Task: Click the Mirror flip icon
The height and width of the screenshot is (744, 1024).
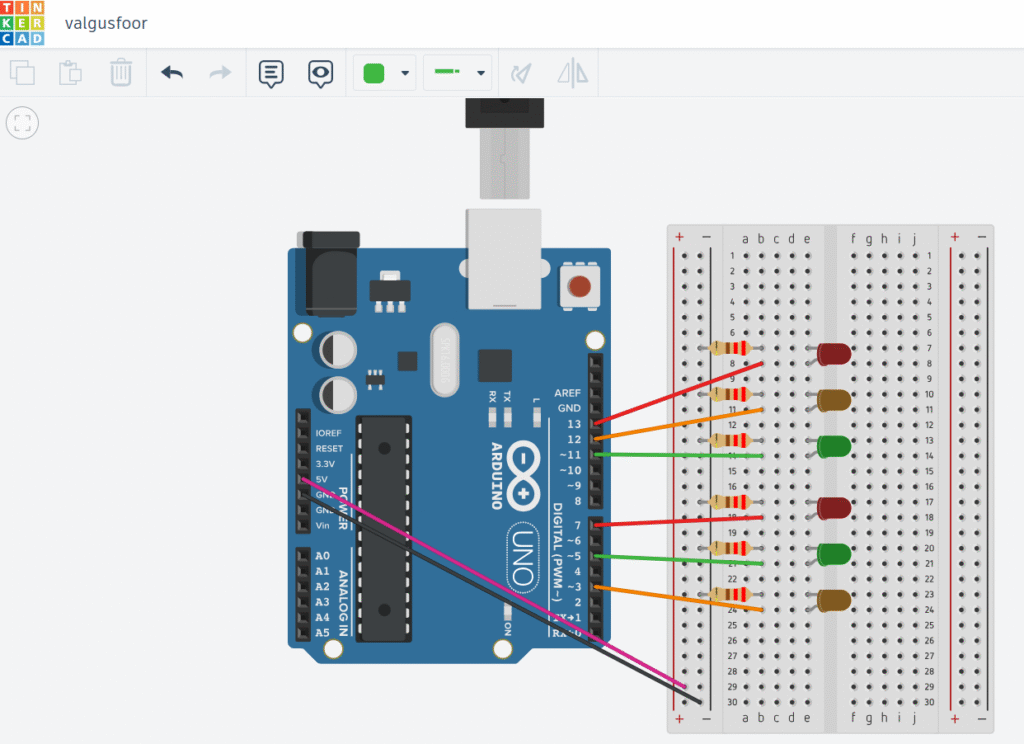Action: point(573,73)
